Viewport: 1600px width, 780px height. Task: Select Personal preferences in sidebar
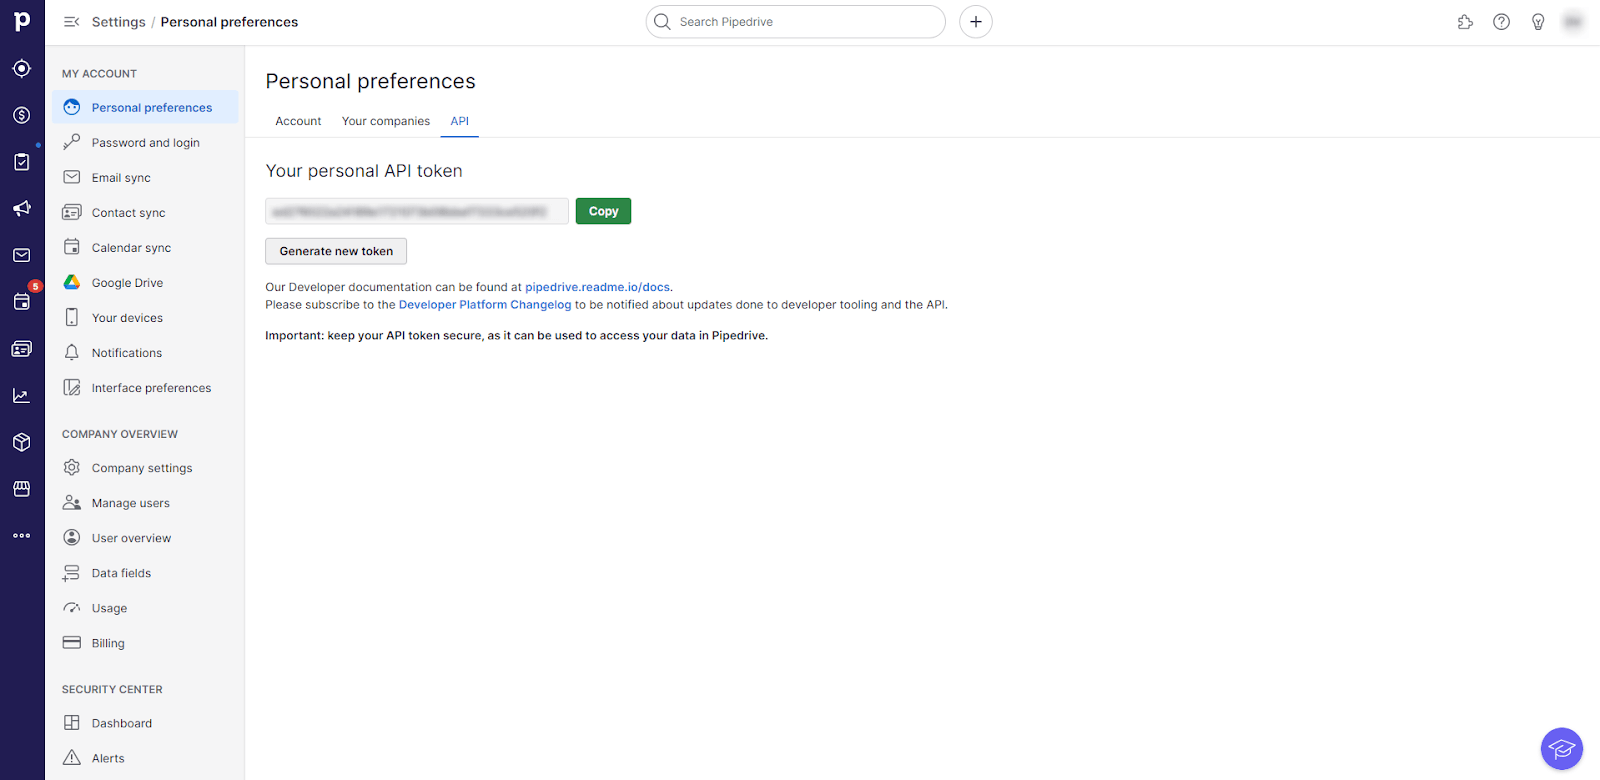point(145,107)
